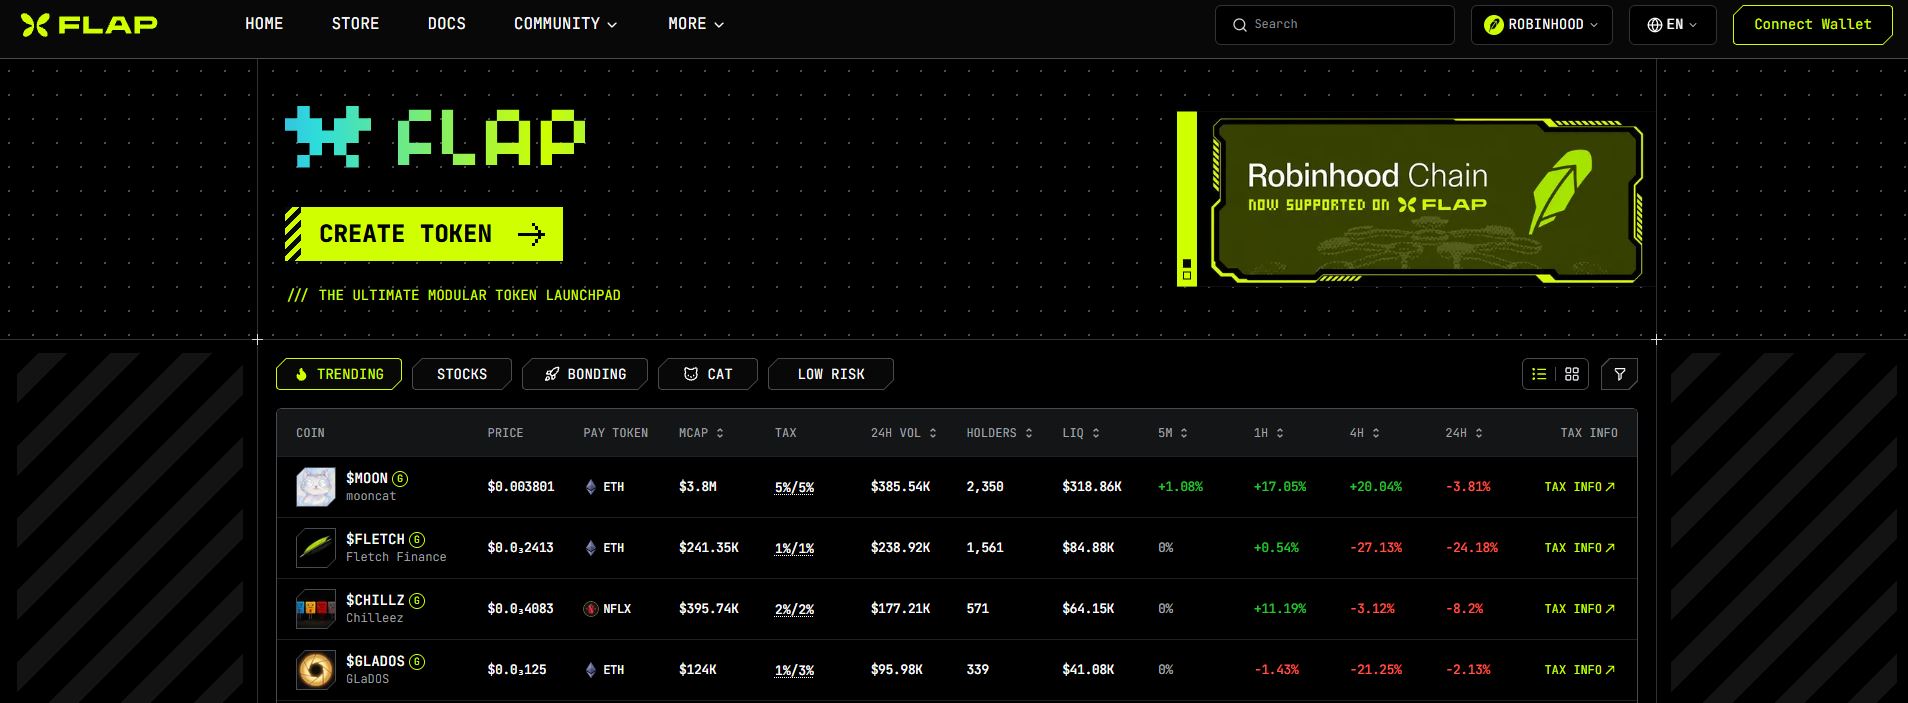Image resolution: width=1908 pixels, height=703 pixels.
Task: Click the Fletch Finance token name
Action: pos(396,557)
